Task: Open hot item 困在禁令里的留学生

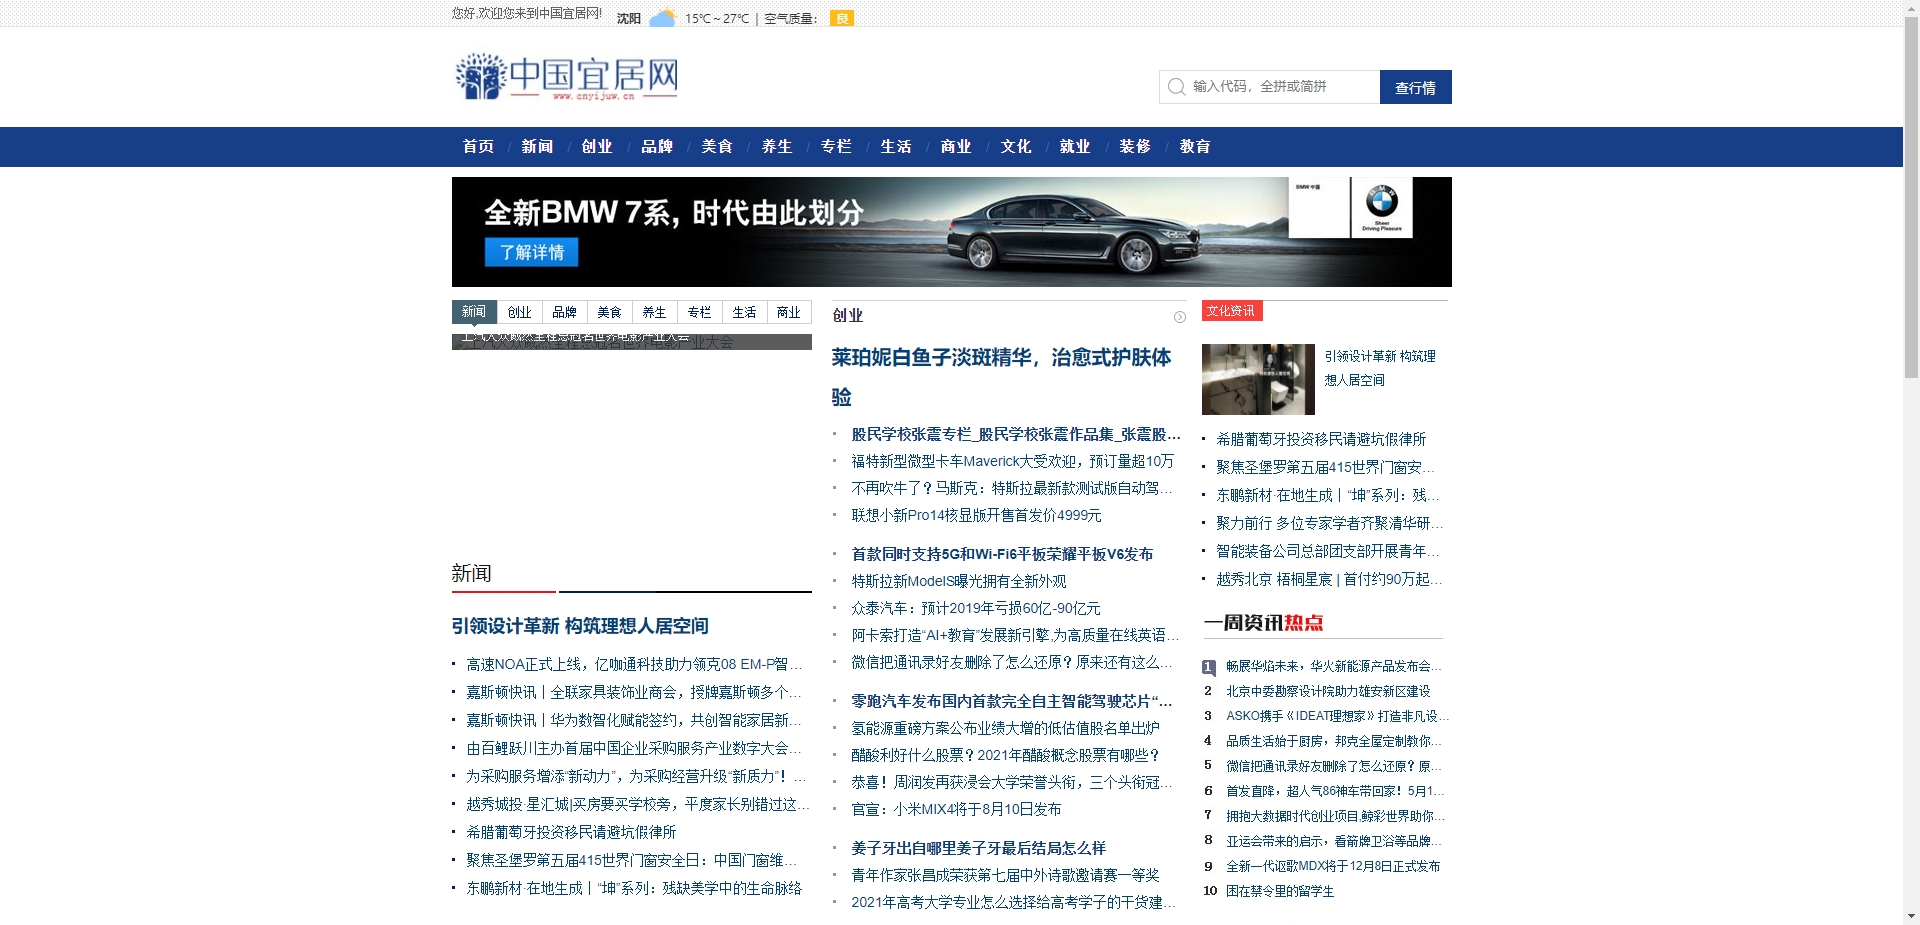Action: (x=1280, y=891)
